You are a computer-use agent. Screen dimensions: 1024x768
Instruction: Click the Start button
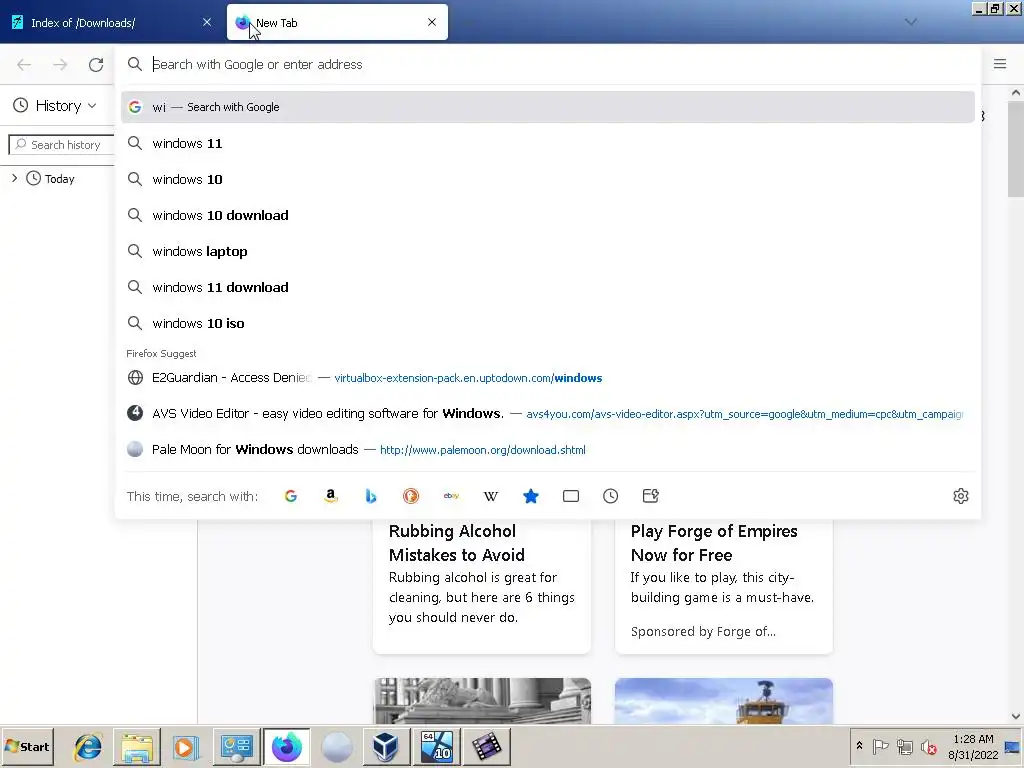27,746
